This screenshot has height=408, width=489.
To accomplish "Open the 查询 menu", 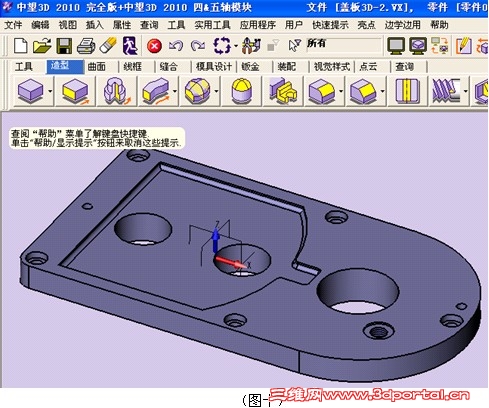I will (149, 25).
